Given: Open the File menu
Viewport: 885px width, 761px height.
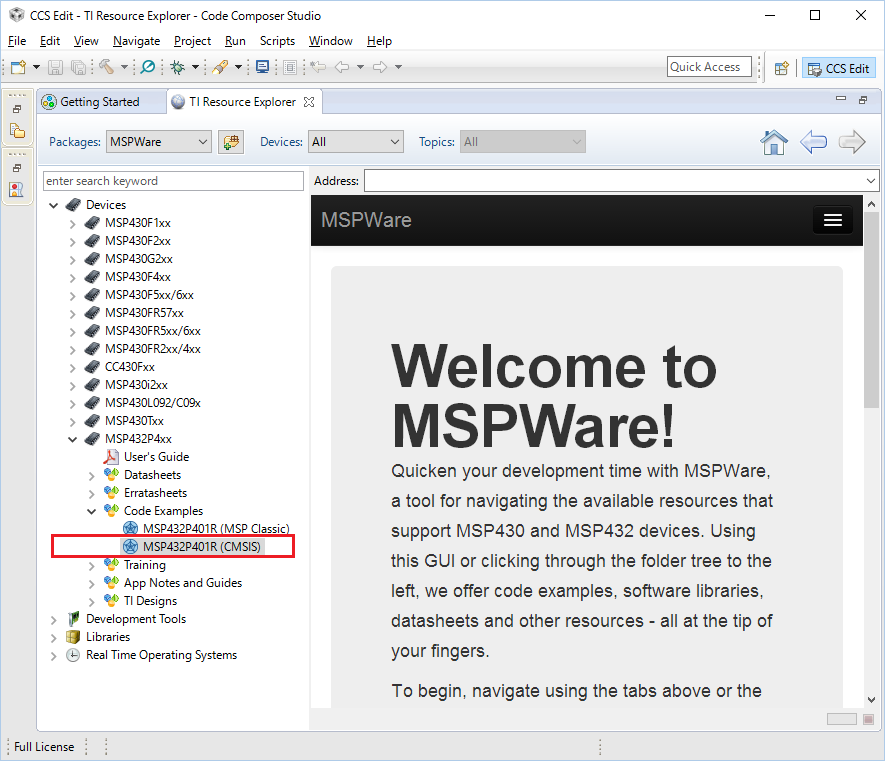Looking at the screenshot, I should pos(17,41).
